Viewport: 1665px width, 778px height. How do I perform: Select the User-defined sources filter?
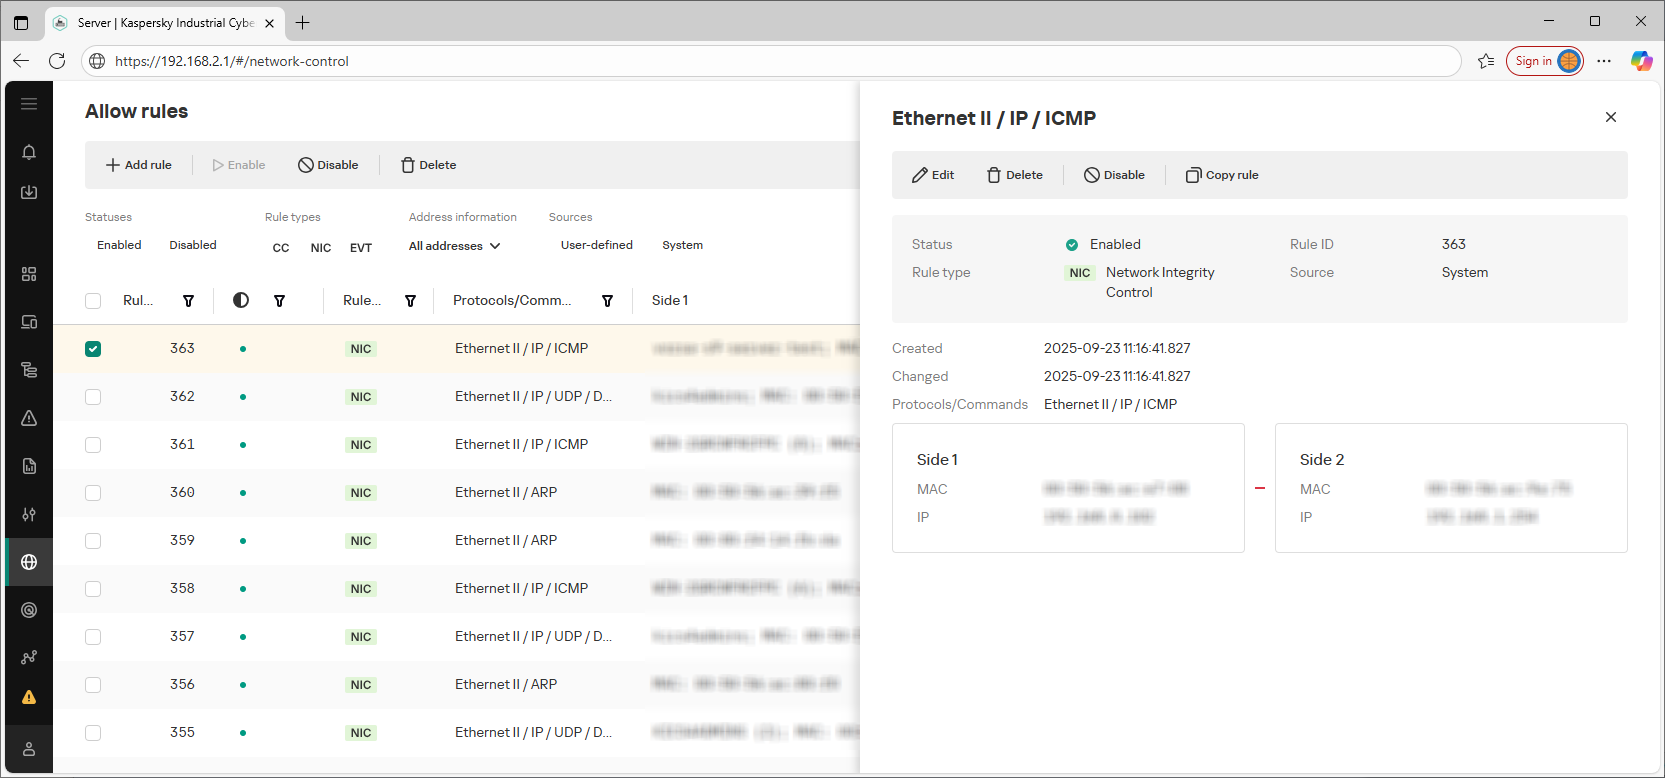click(x=596, y=245)
